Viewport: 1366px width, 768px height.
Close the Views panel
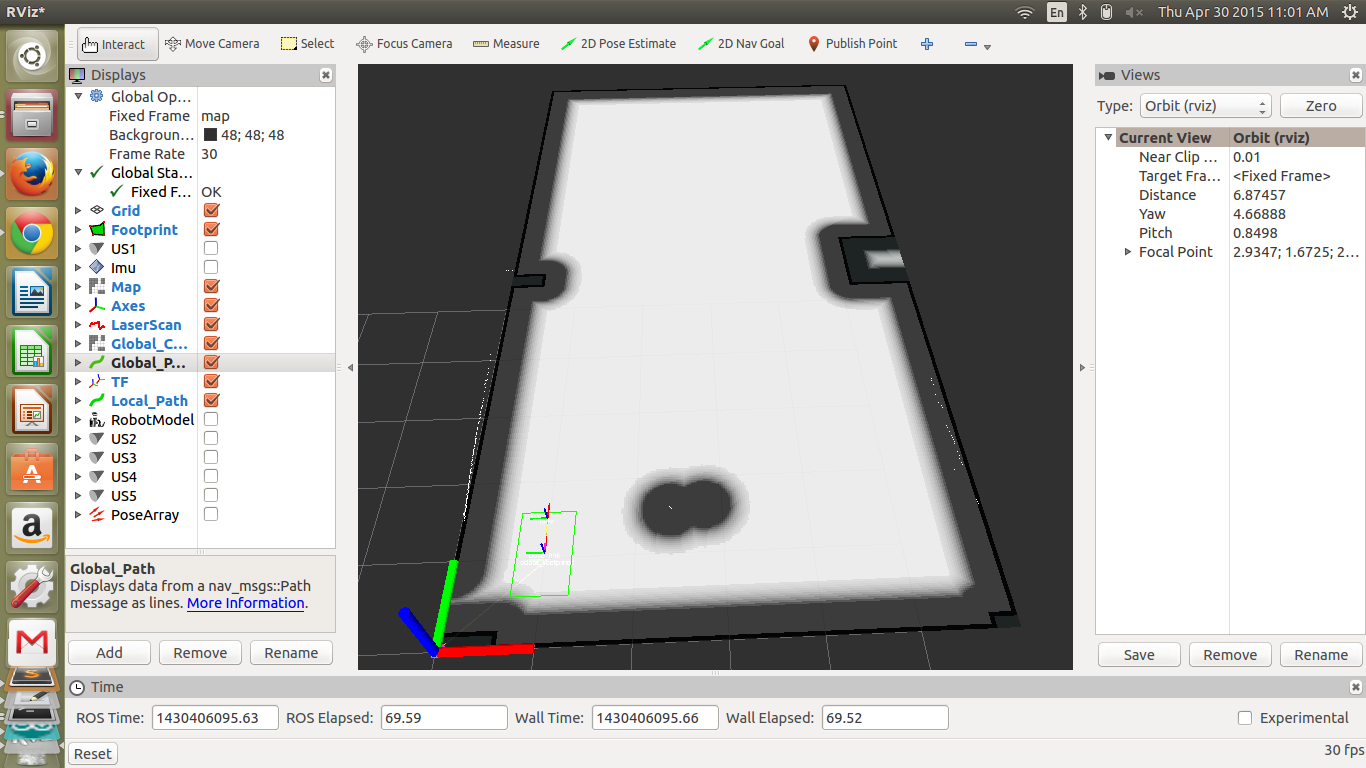tap(1356, 75)
